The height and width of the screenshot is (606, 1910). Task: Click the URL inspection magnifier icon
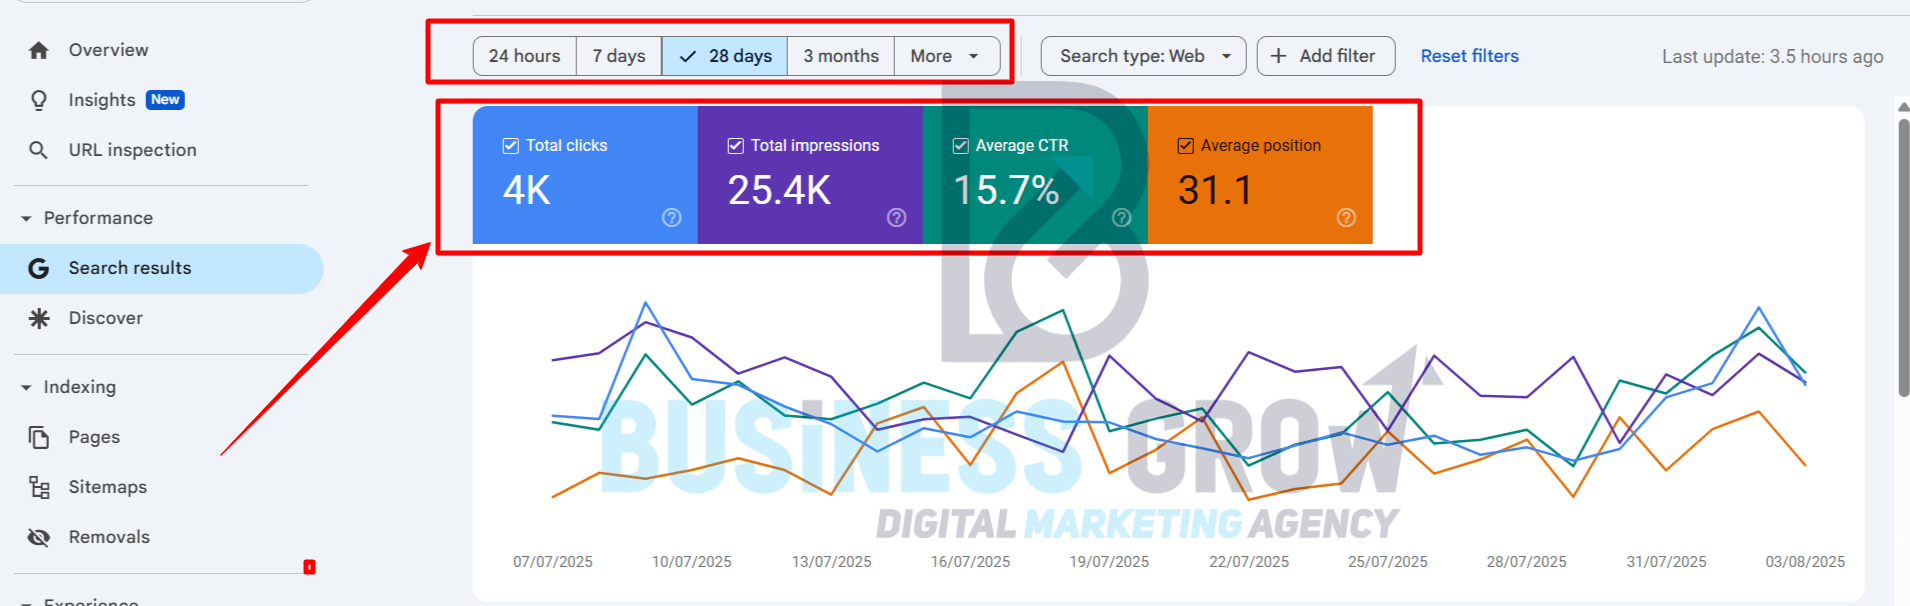pyautogui.click(x=39, y=150)
